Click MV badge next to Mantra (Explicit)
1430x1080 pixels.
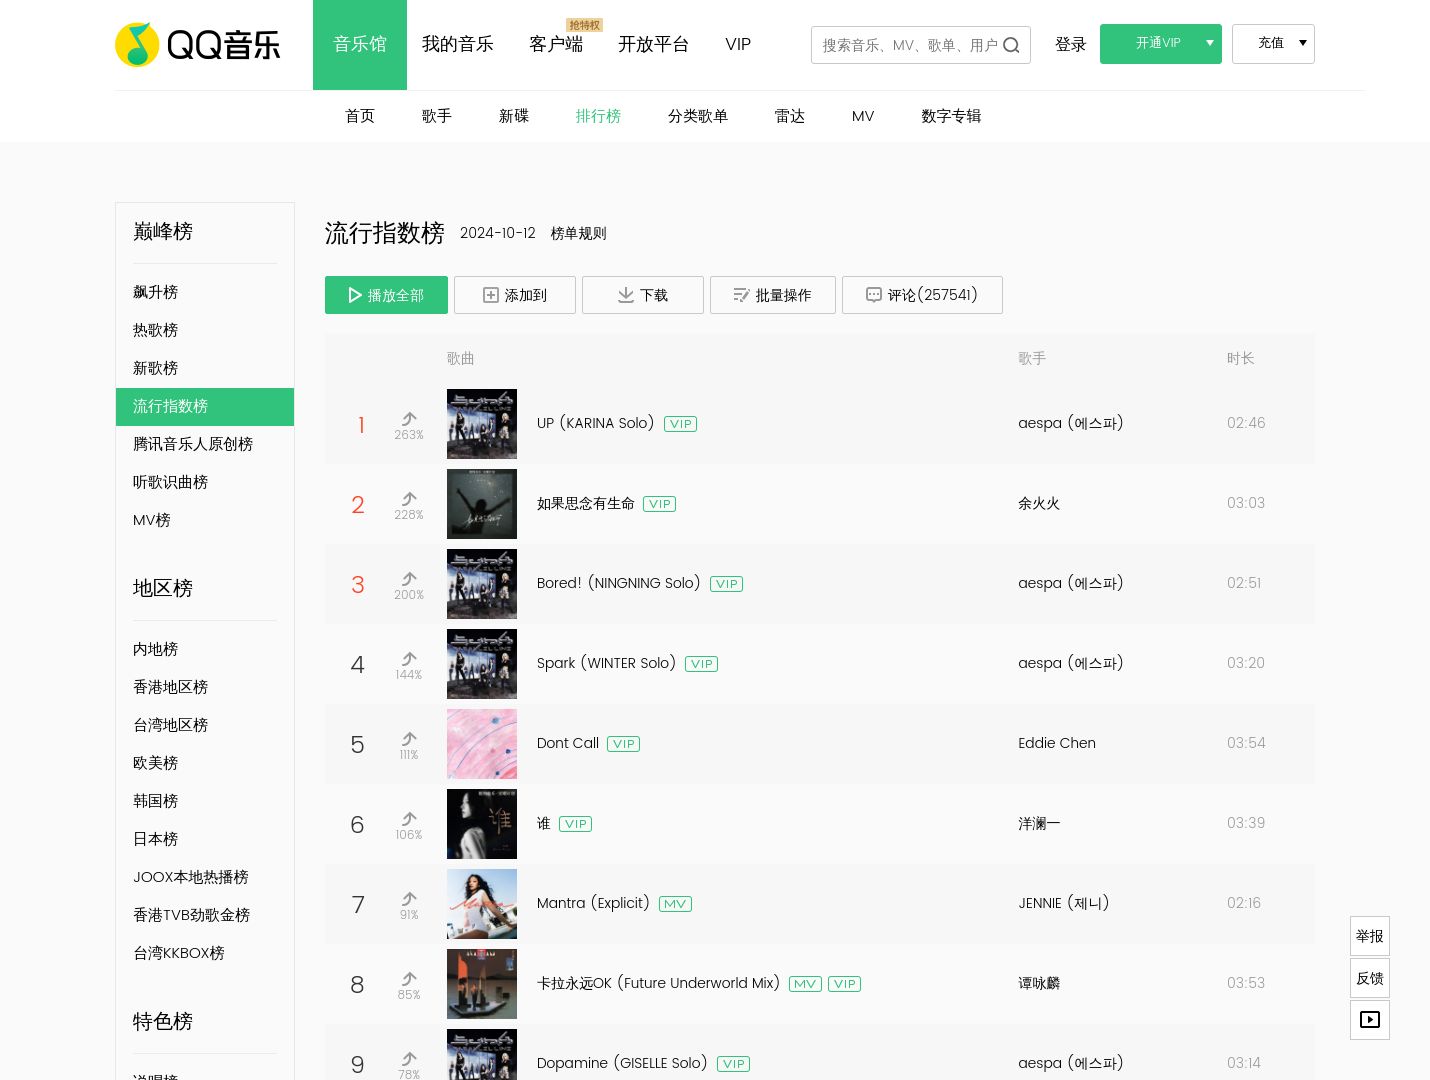click(x=675, y=904)
